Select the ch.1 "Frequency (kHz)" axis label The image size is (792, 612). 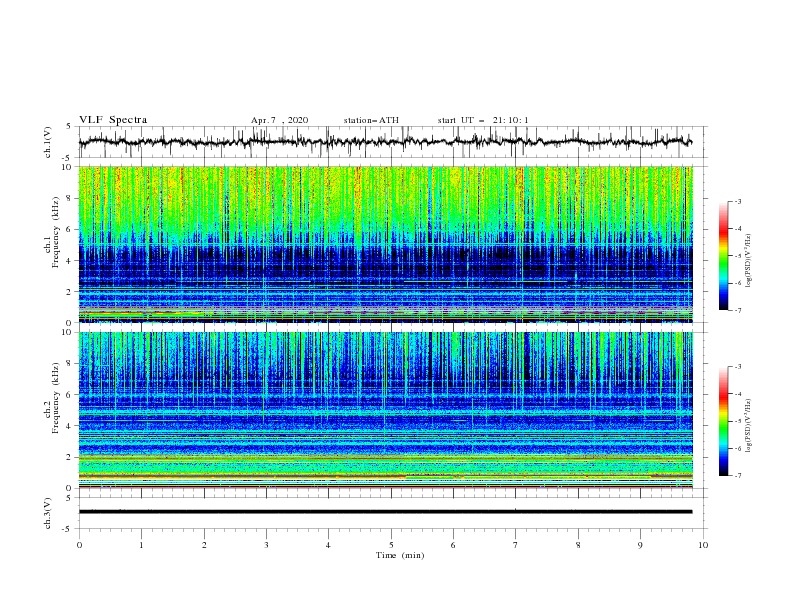pyautogui.click(x=57, y=233)
